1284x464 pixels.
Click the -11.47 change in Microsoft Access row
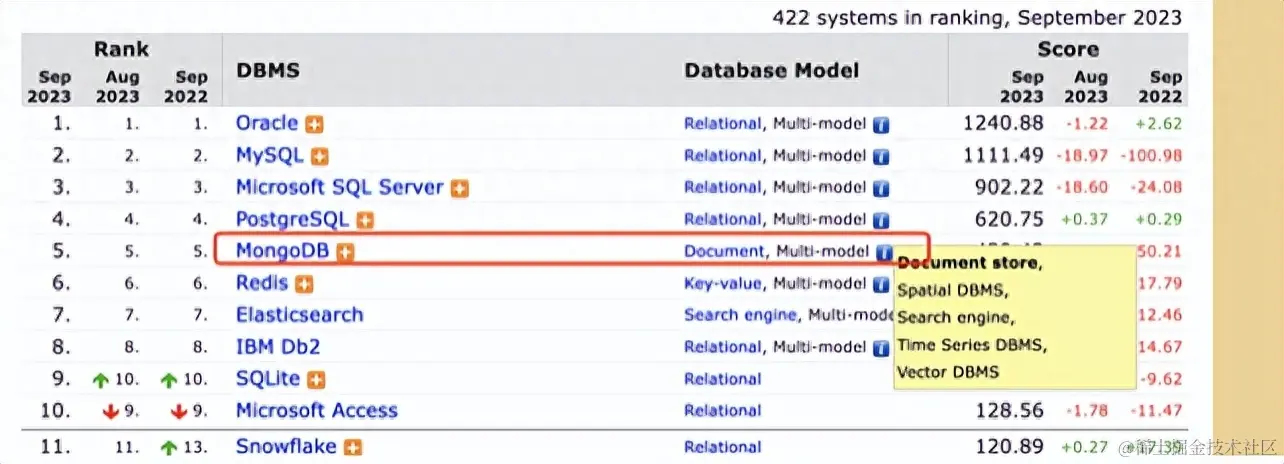(x=1156, y=411)
